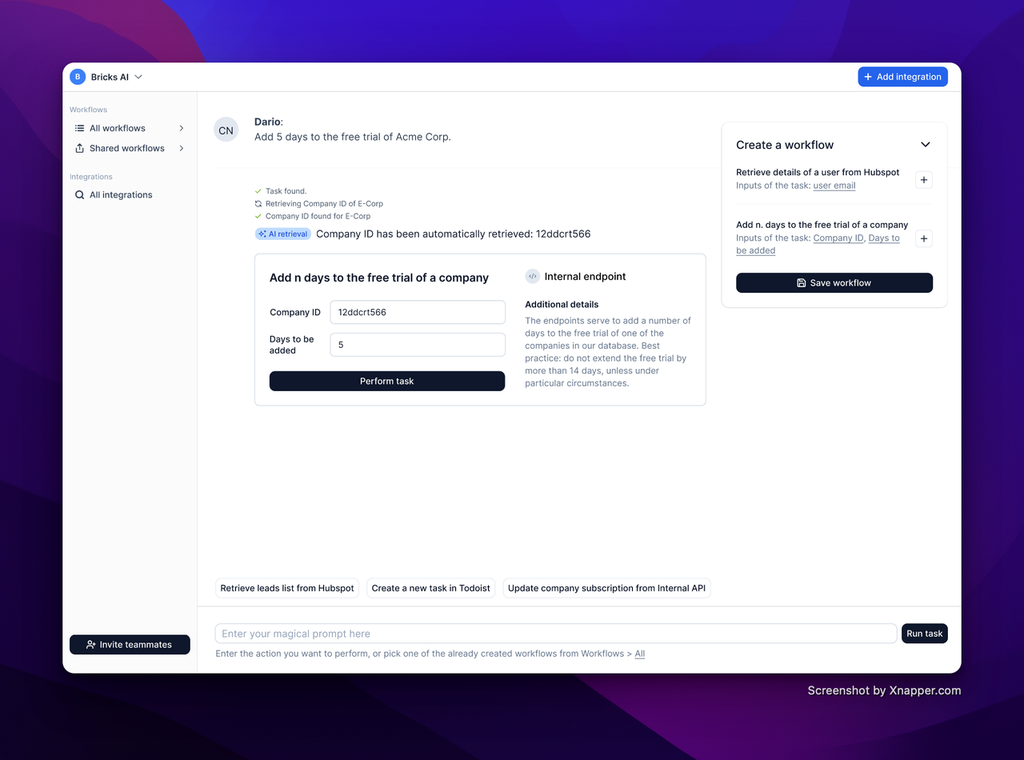Image resolution: width=1024 pixels, height=760 pixels.
Task: Focus the Days to be added field
Action: pos(417,345)
